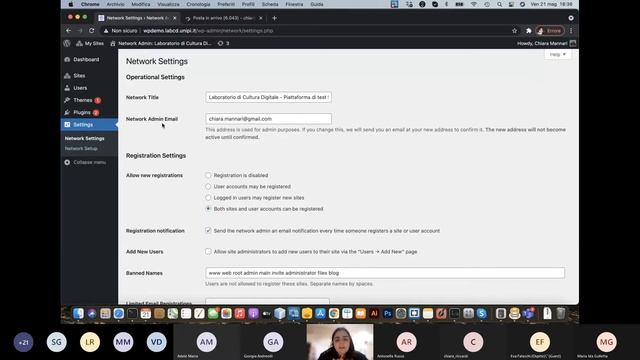Expand the Help dropdown tab
The height and width of the screenshot is (360, 640).
coord(558,54)
